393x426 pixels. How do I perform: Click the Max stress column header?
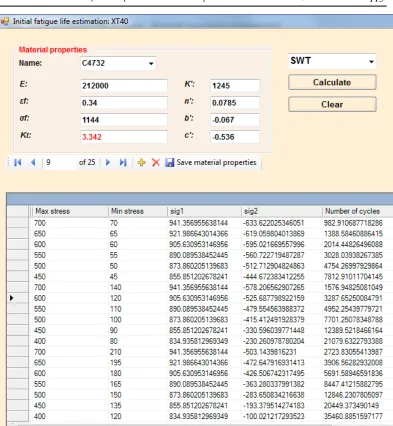tap(68, 211)
